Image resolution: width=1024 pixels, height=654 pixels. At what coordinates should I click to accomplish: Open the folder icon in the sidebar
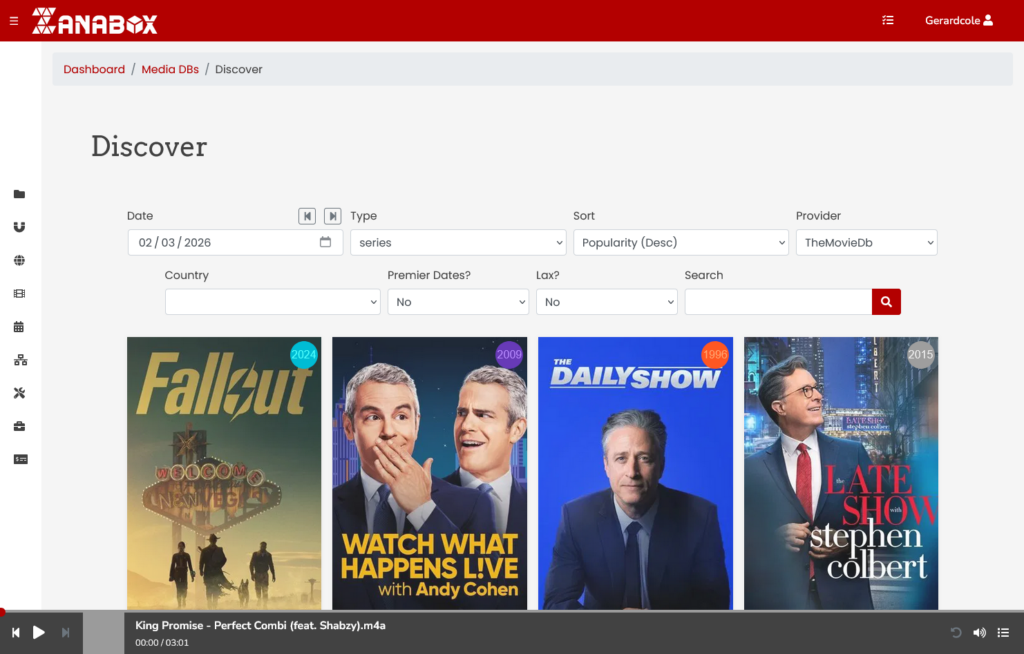pyautogui.click(x=19, y=194)
